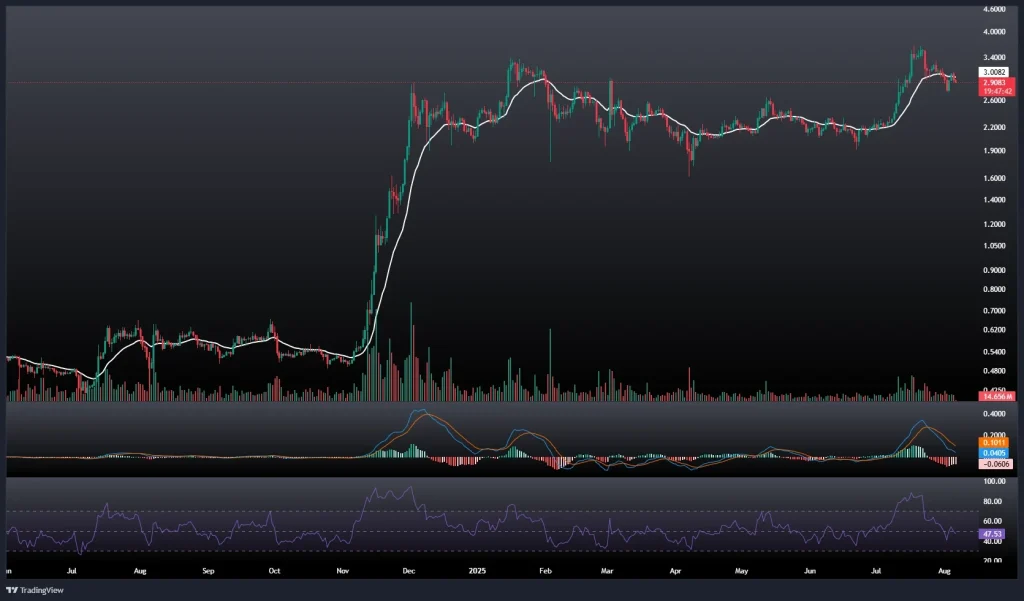Click the 0.4000 level on MACD scale
Screen dimensions: 1024x601
(x=995, y=413)
